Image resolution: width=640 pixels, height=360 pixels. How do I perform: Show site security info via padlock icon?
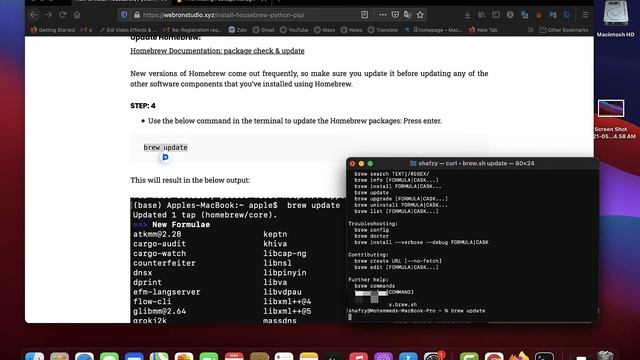(137, 15)
